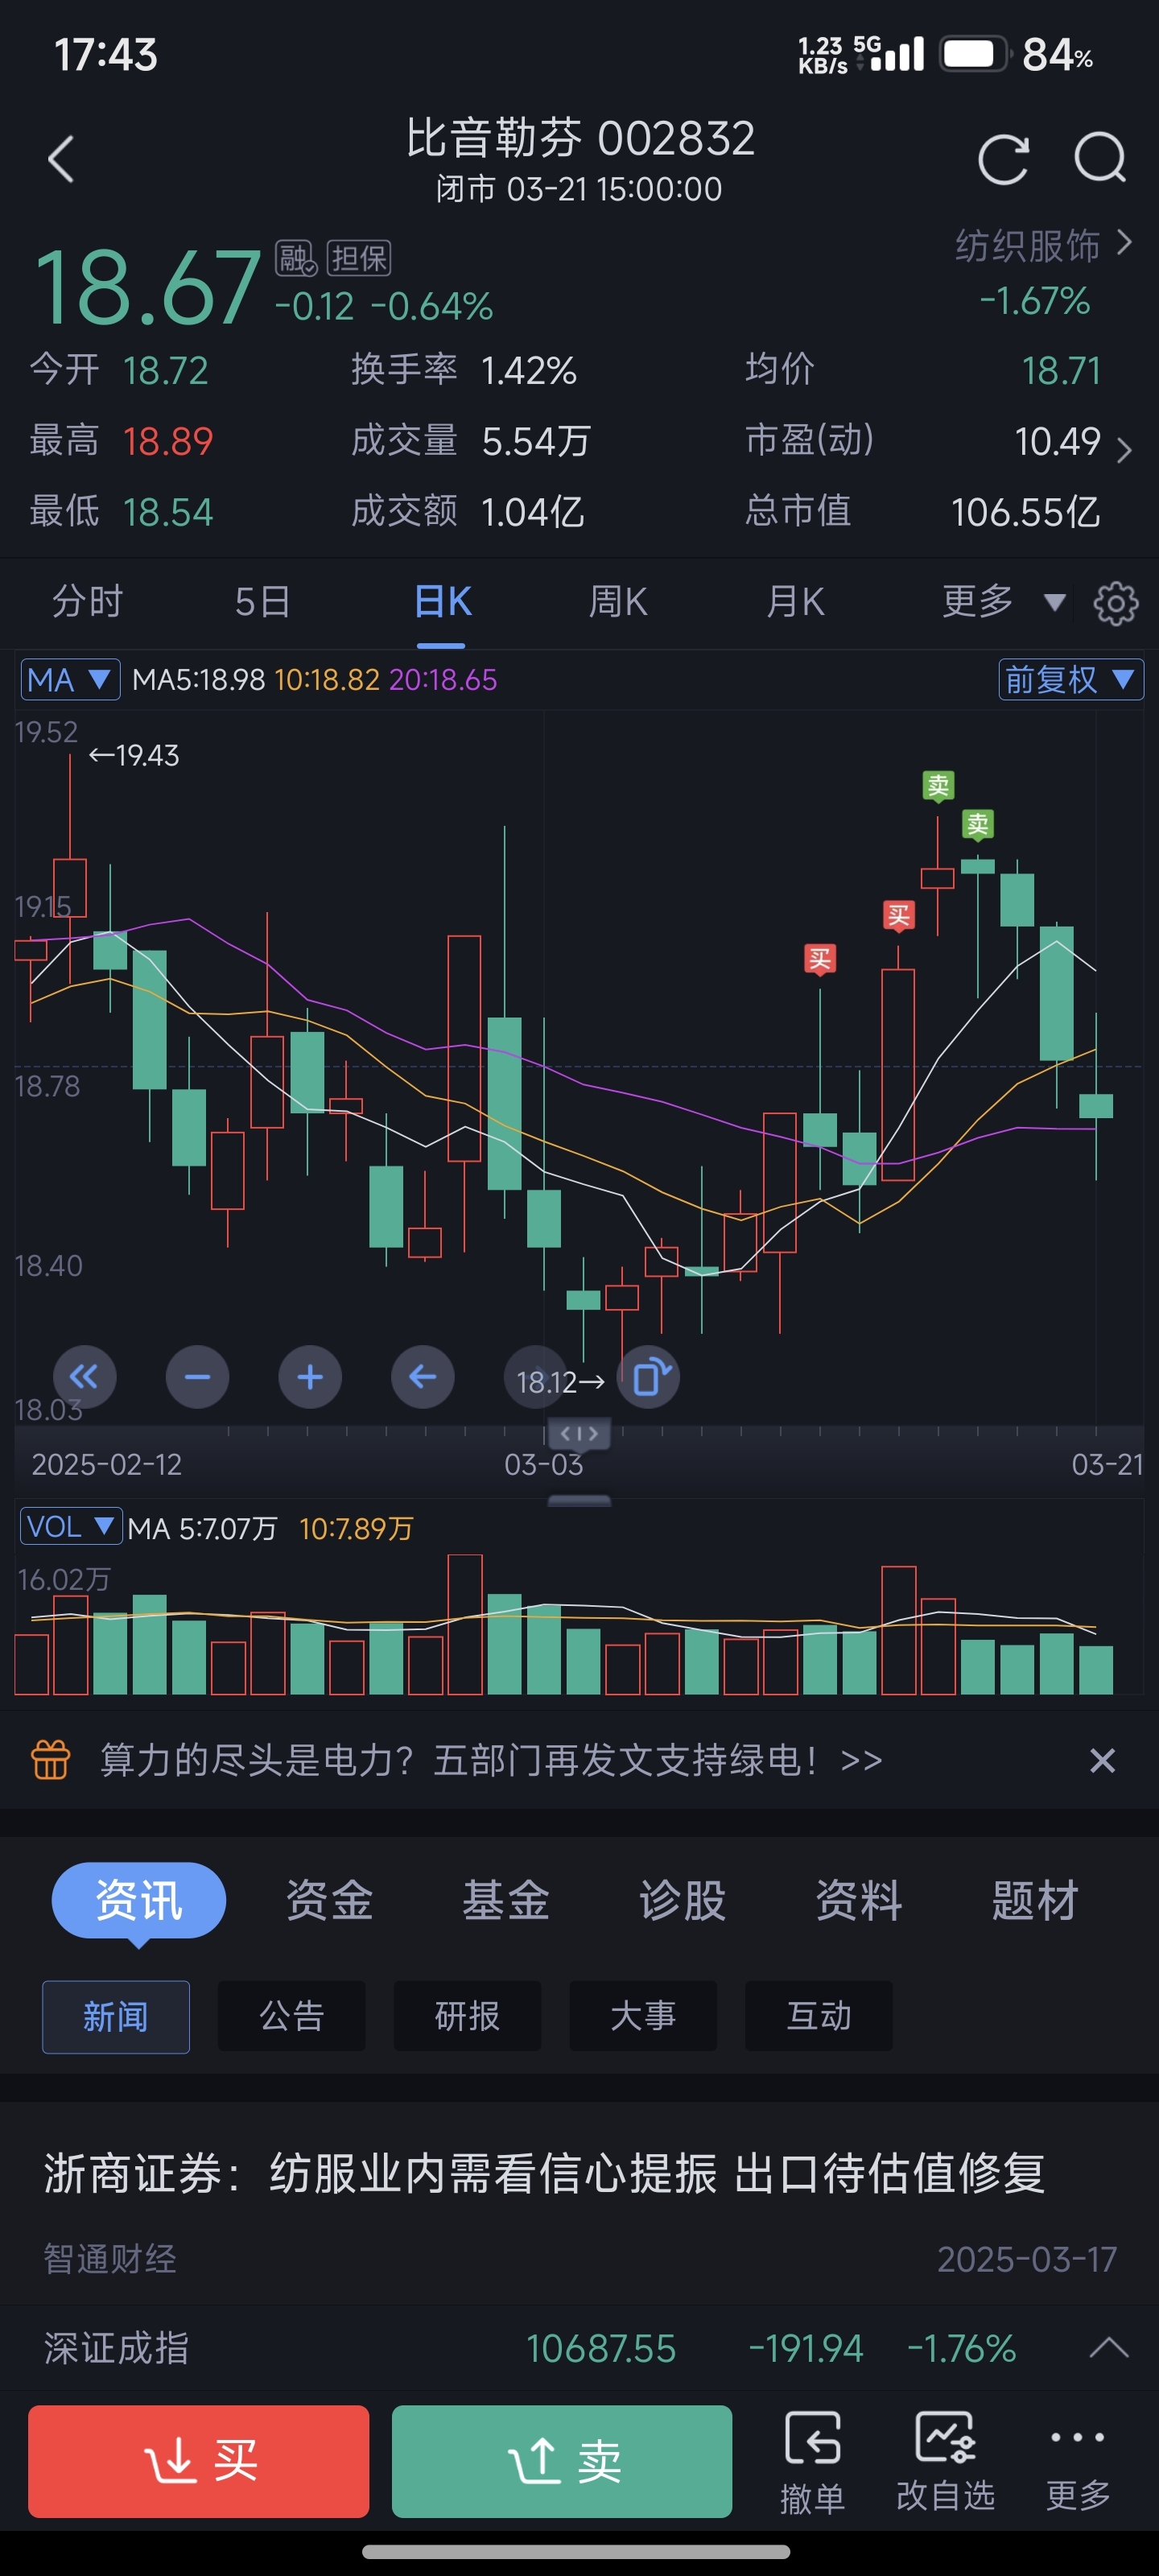Viewport: 1159px width, 2576px height.
Task: Go back using the top-left arrow
Action: tap(61, 159)
